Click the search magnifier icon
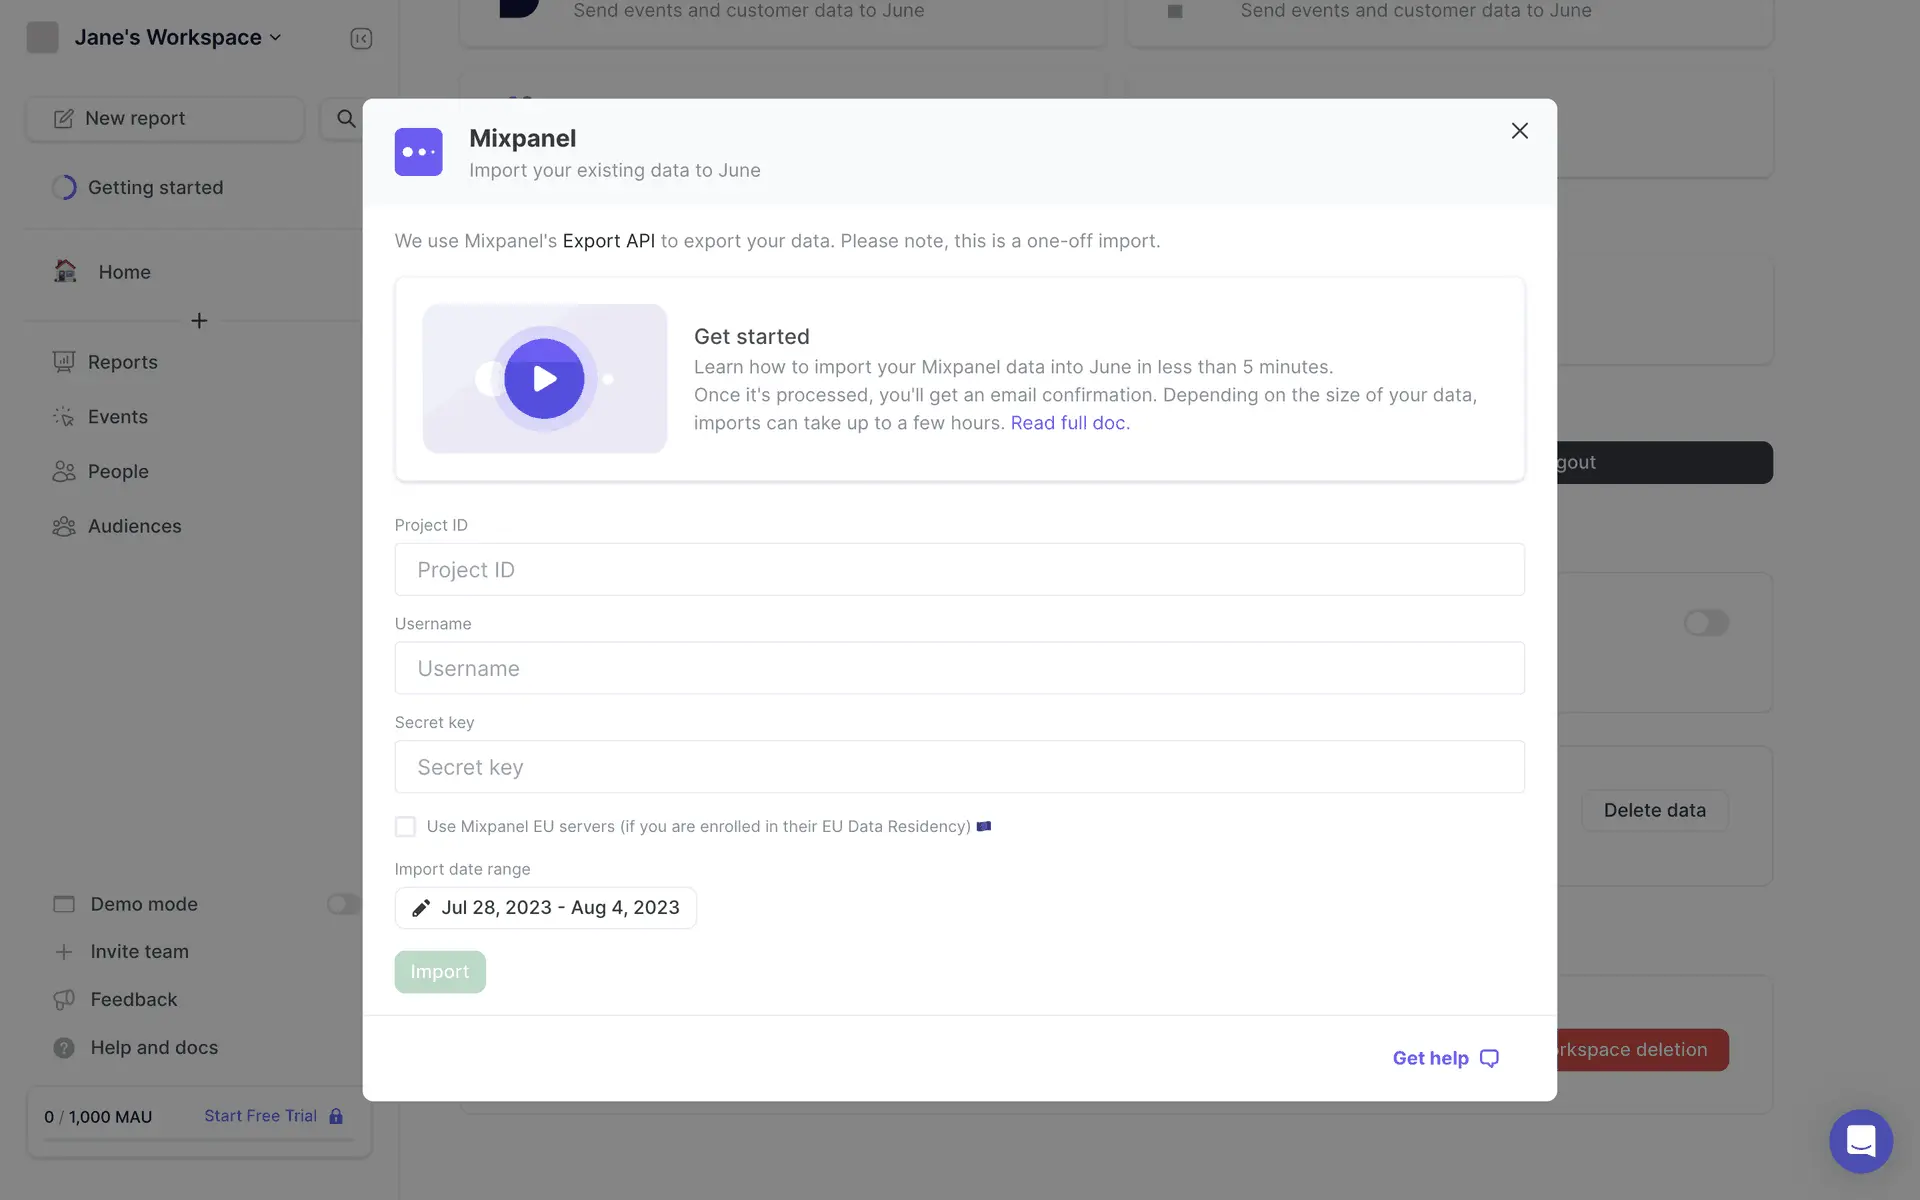This screenshot has height=1200, width=1920. 345,119
